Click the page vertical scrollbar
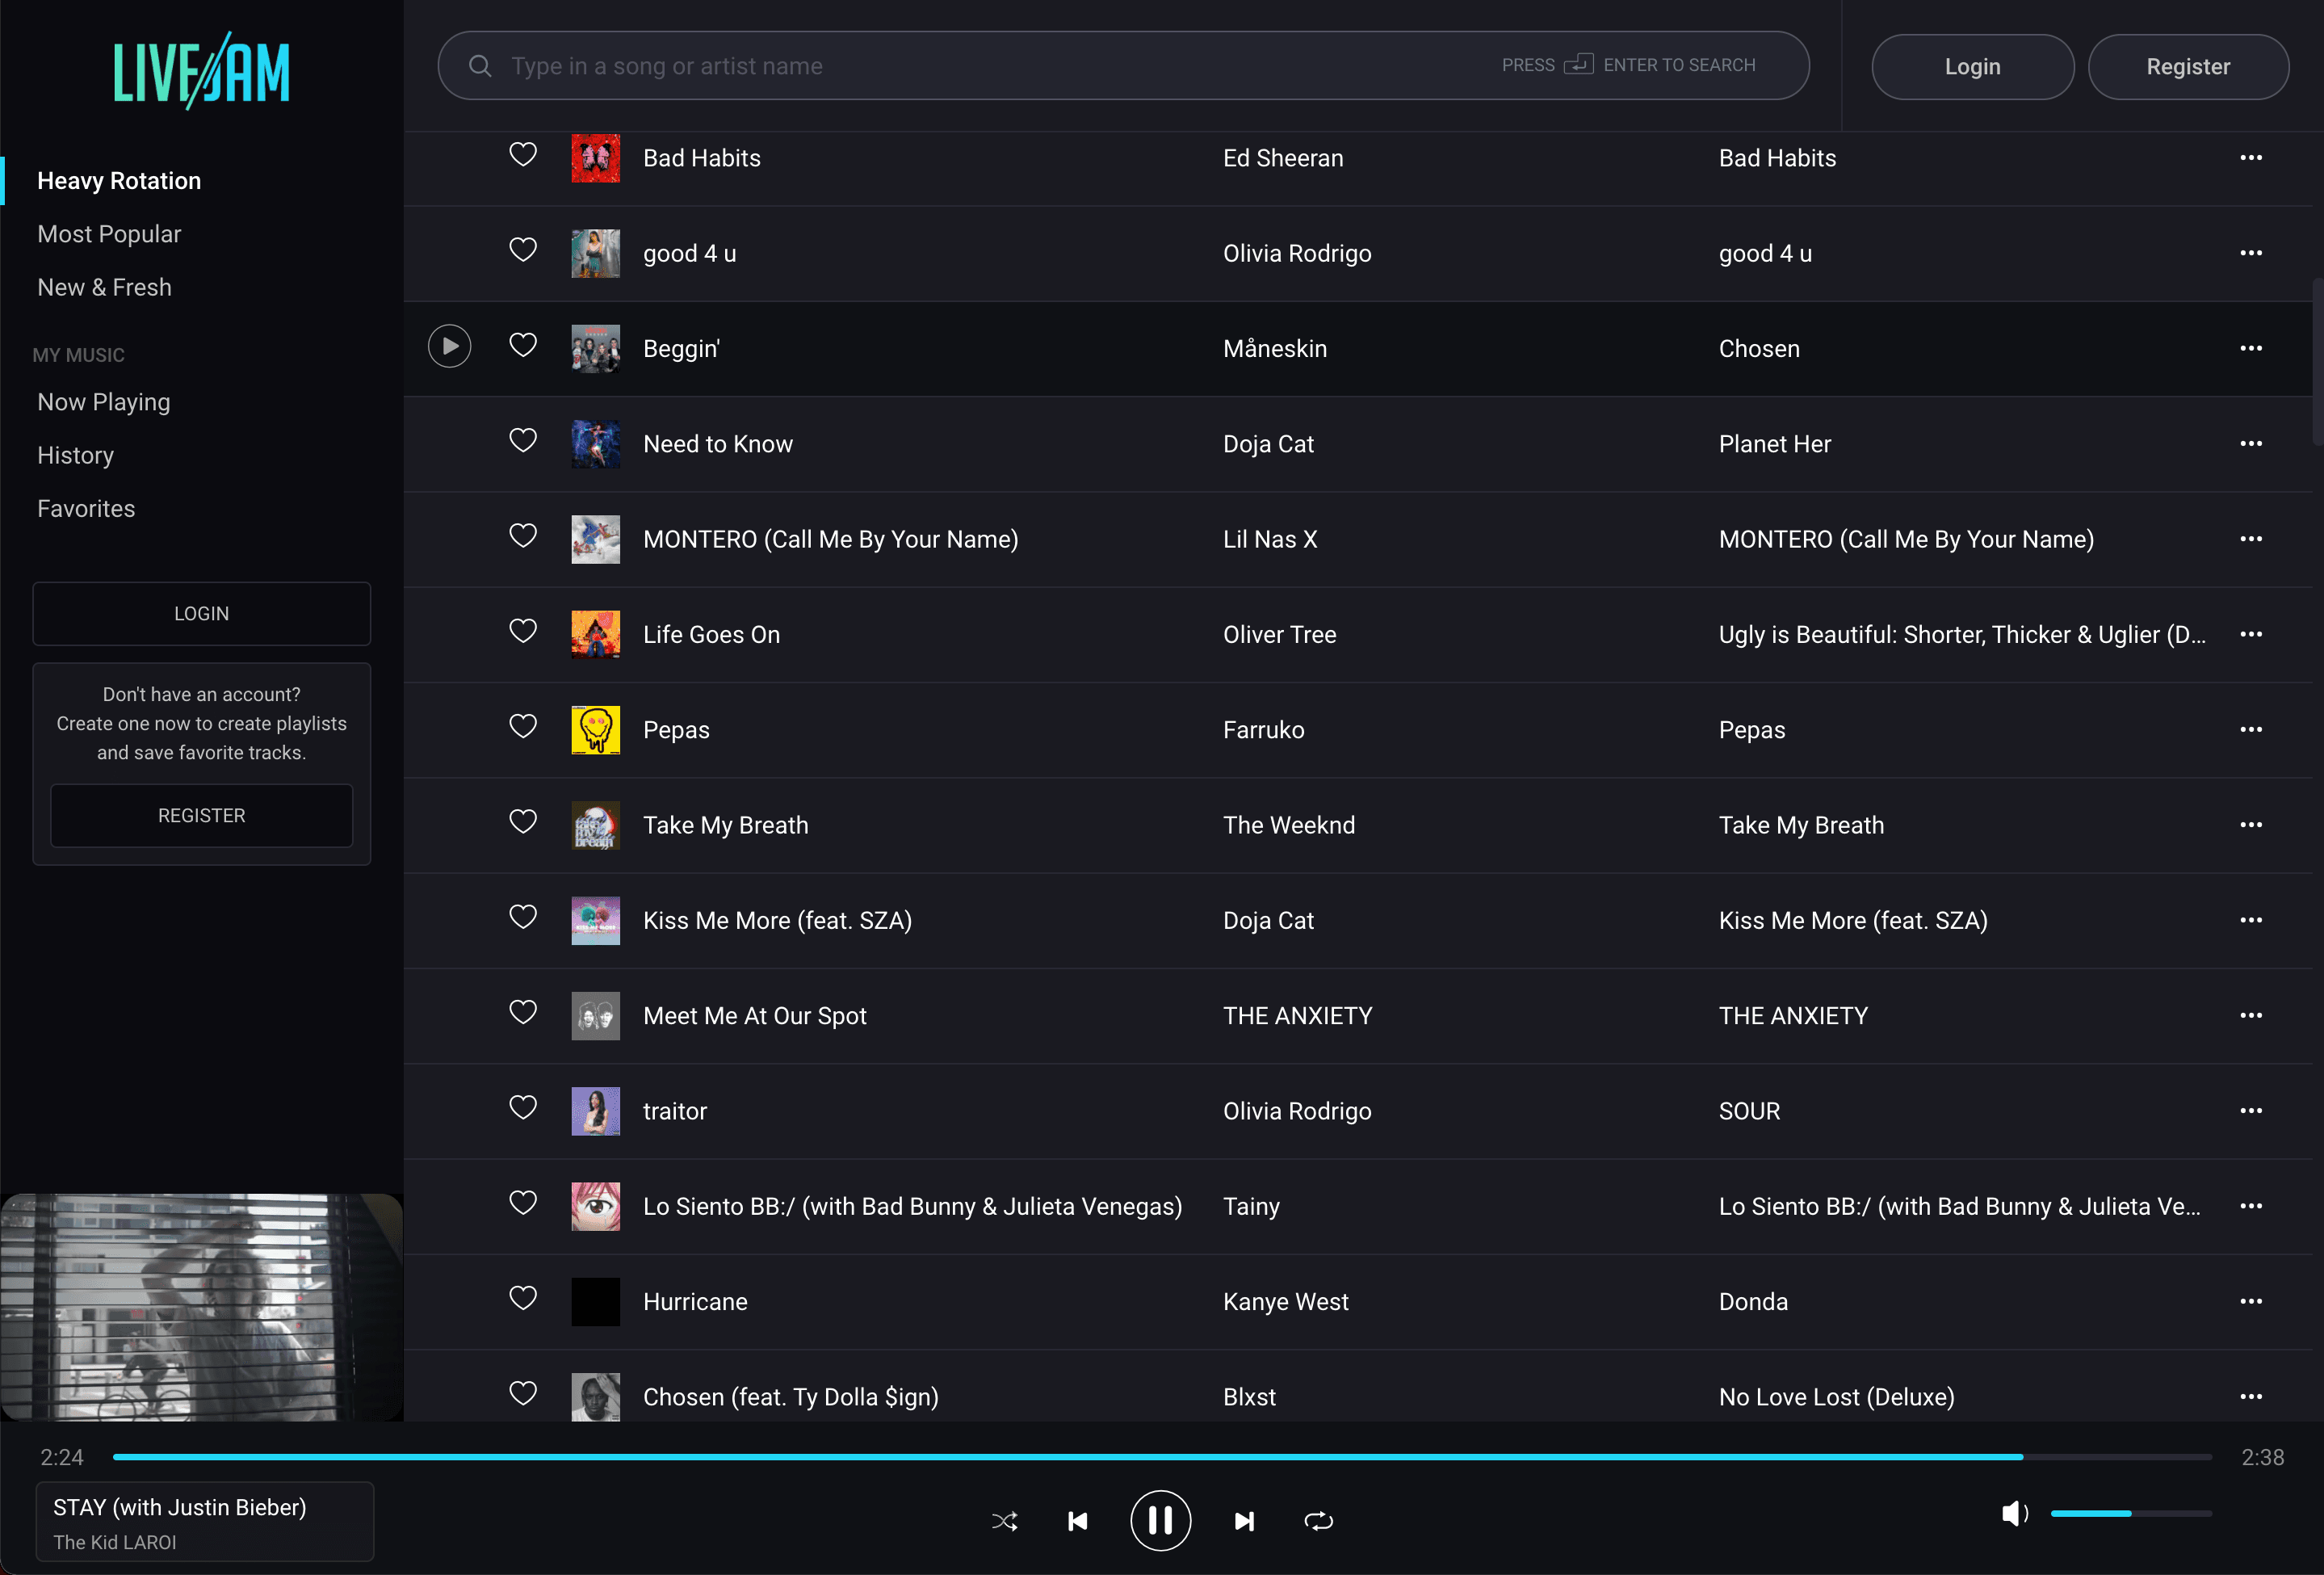The height and width of the screenshot is (1575, 2324). (x=2317, y=361)
